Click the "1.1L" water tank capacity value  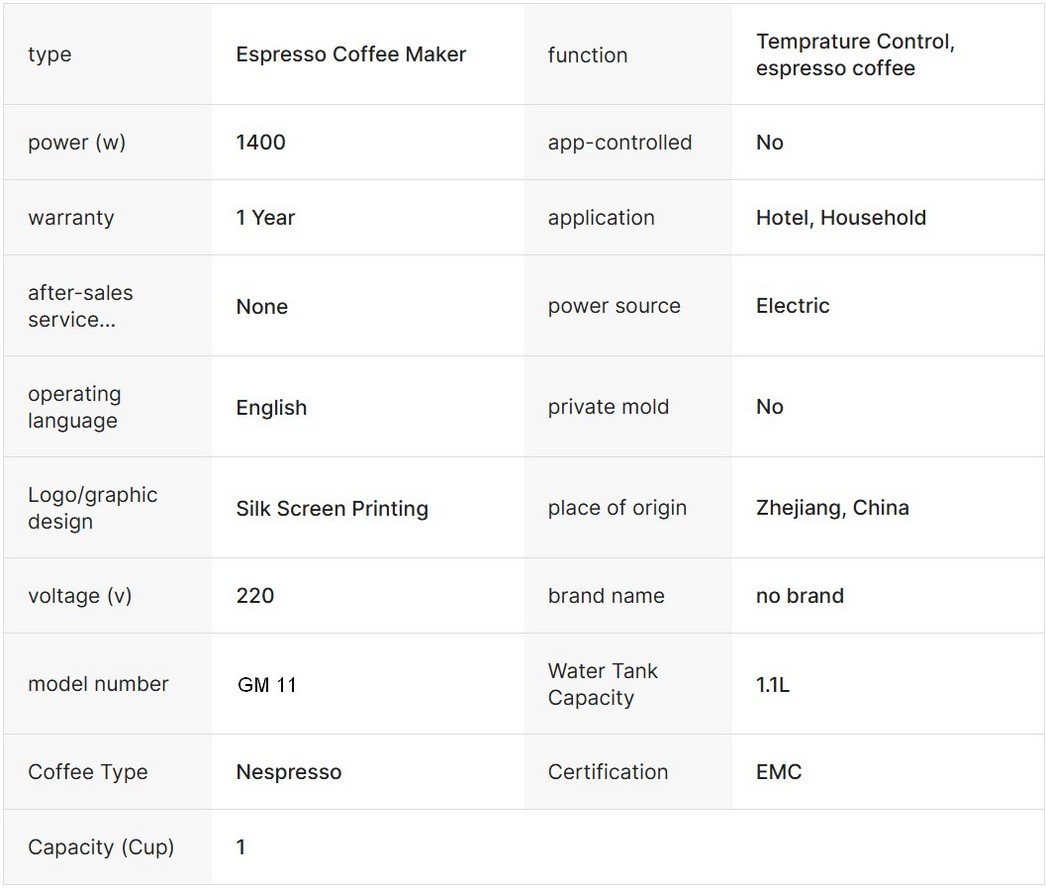point(773,685)
